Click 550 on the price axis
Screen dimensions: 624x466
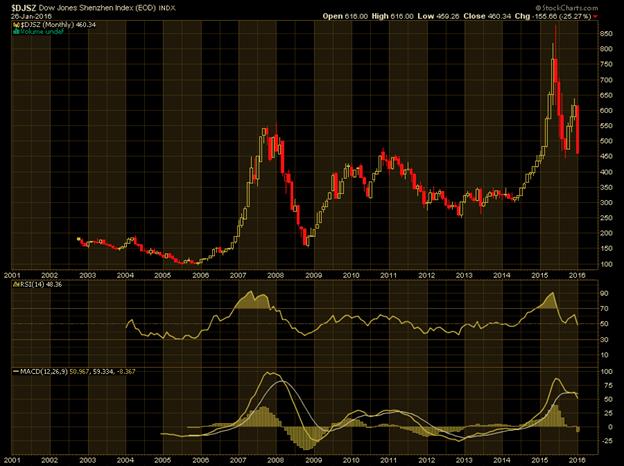pos(607,126)
